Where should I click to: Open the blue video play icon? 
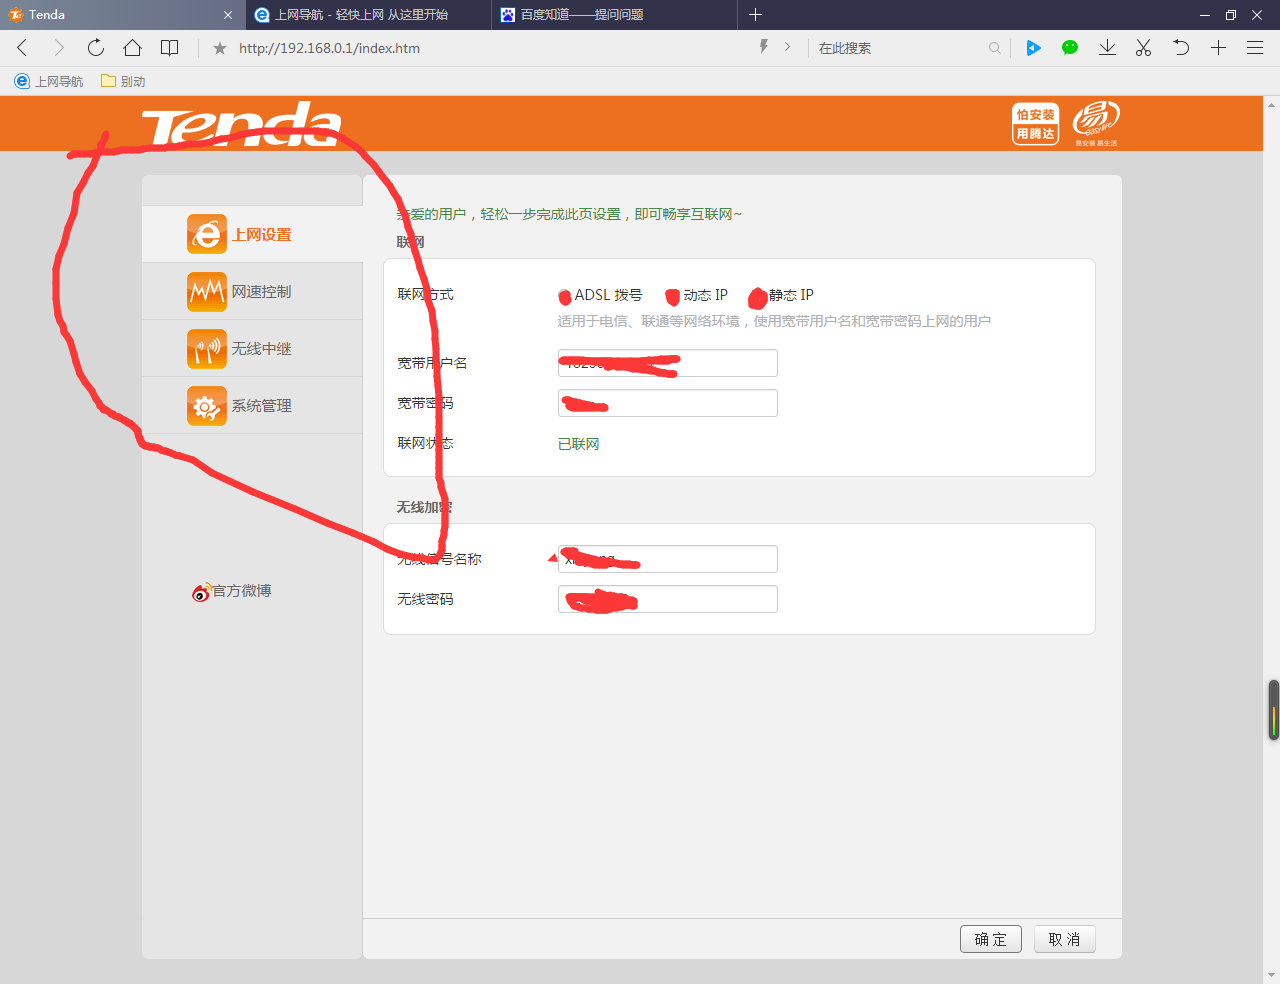pos(1034,48)
